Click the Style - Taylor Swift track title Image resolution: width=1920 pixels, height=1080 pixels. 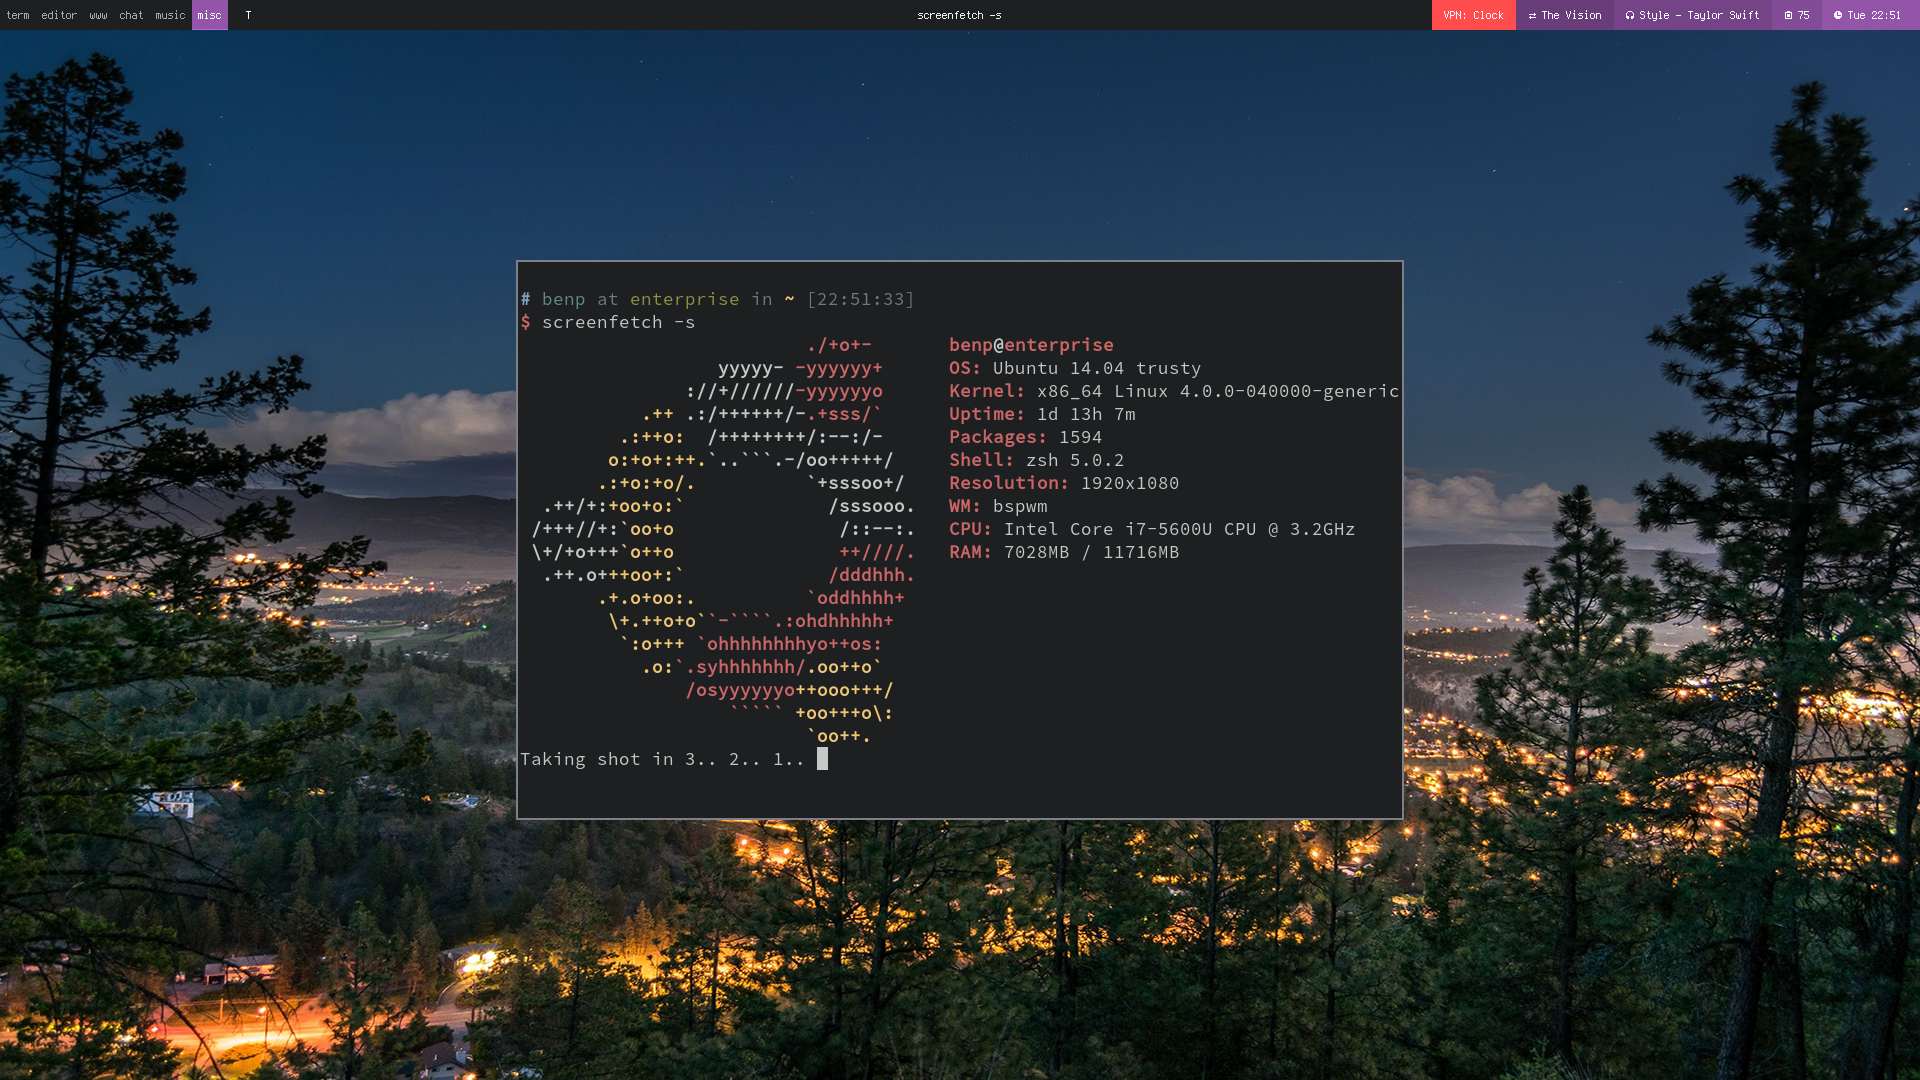coord(1699,15)
